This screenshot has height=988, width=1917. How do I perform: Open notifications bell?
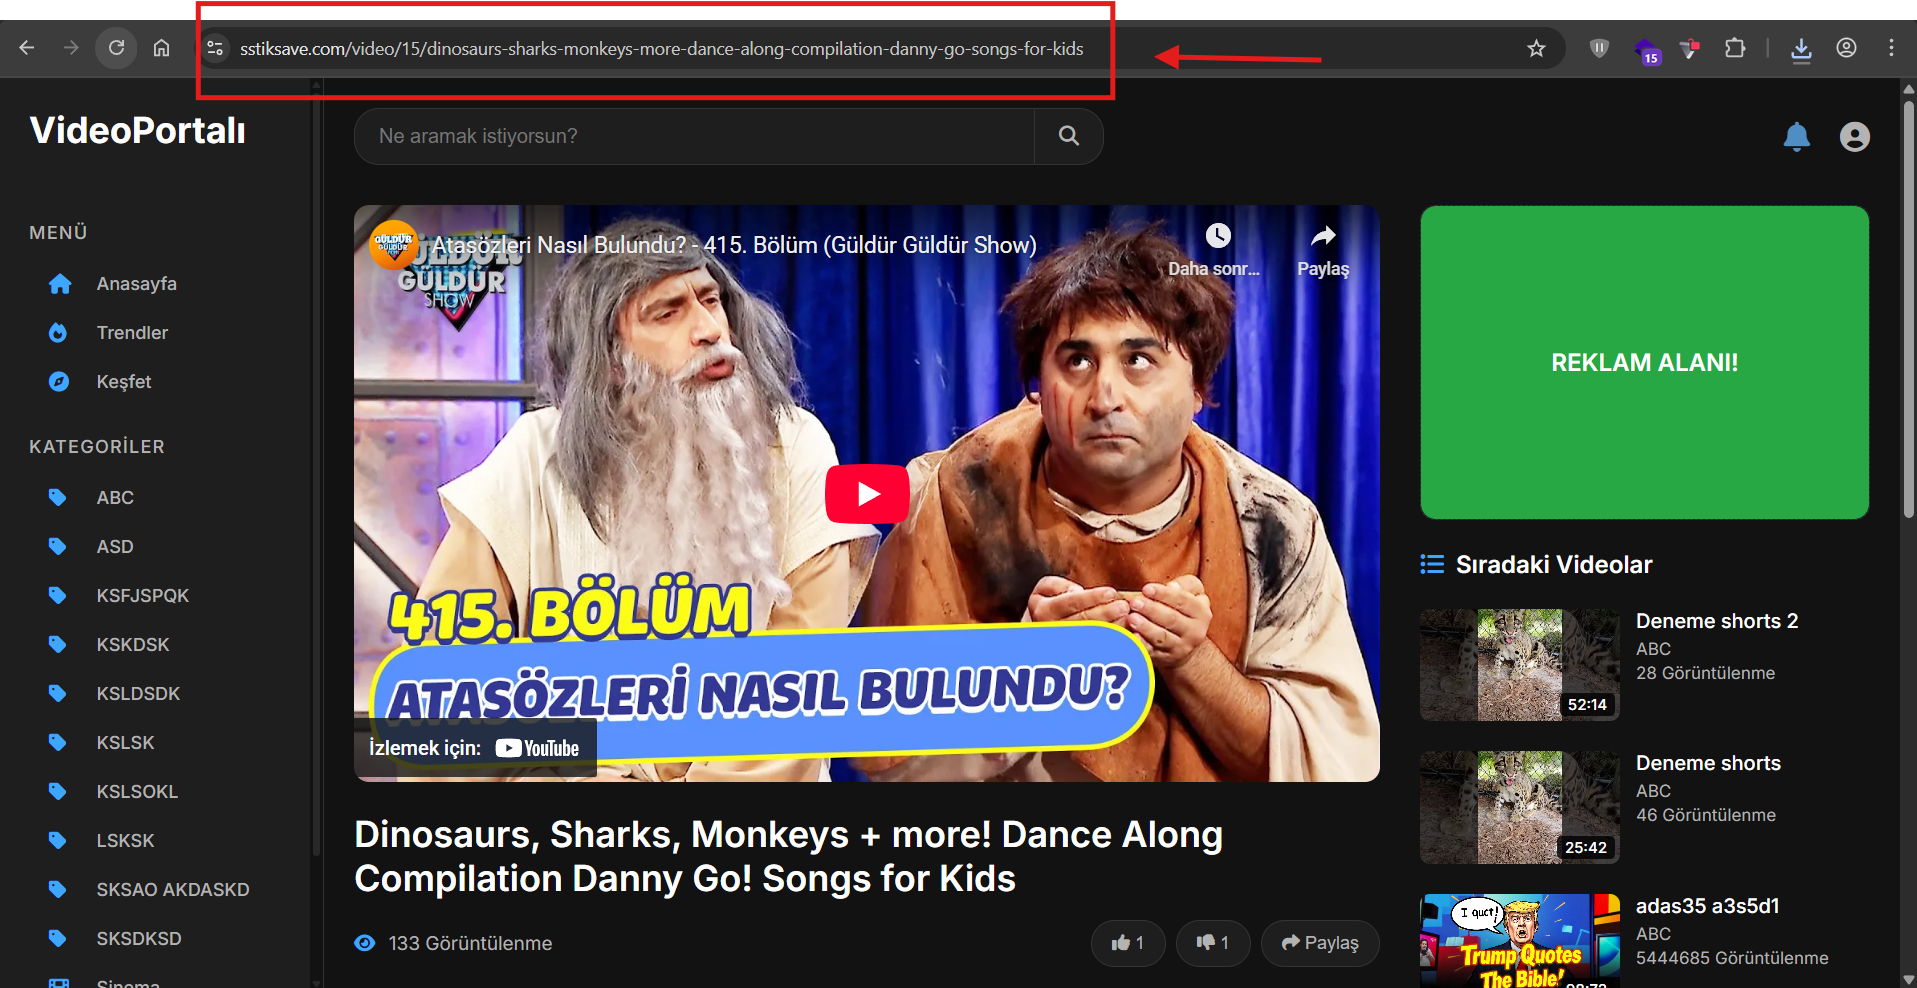click(1797, 136)
